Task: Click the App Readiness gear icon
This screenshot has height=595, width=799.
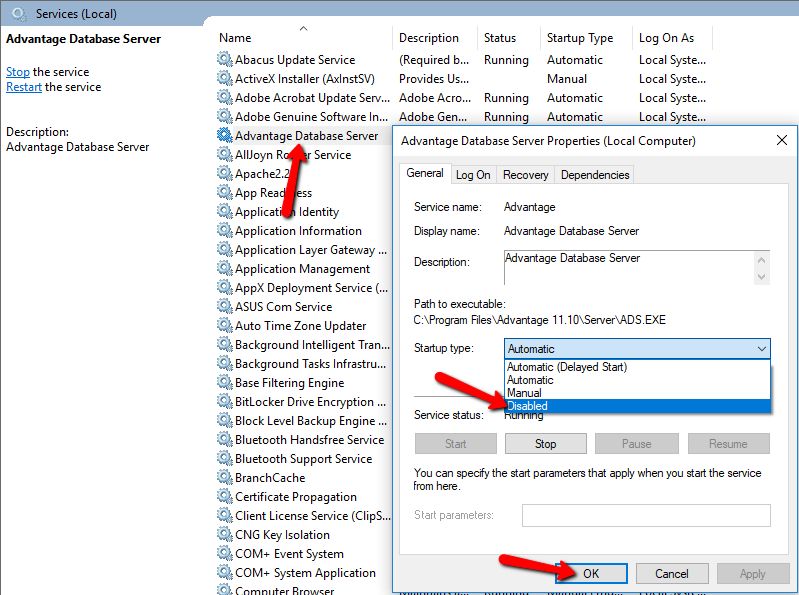Action: pyautogui.click(x=224, y=192)
